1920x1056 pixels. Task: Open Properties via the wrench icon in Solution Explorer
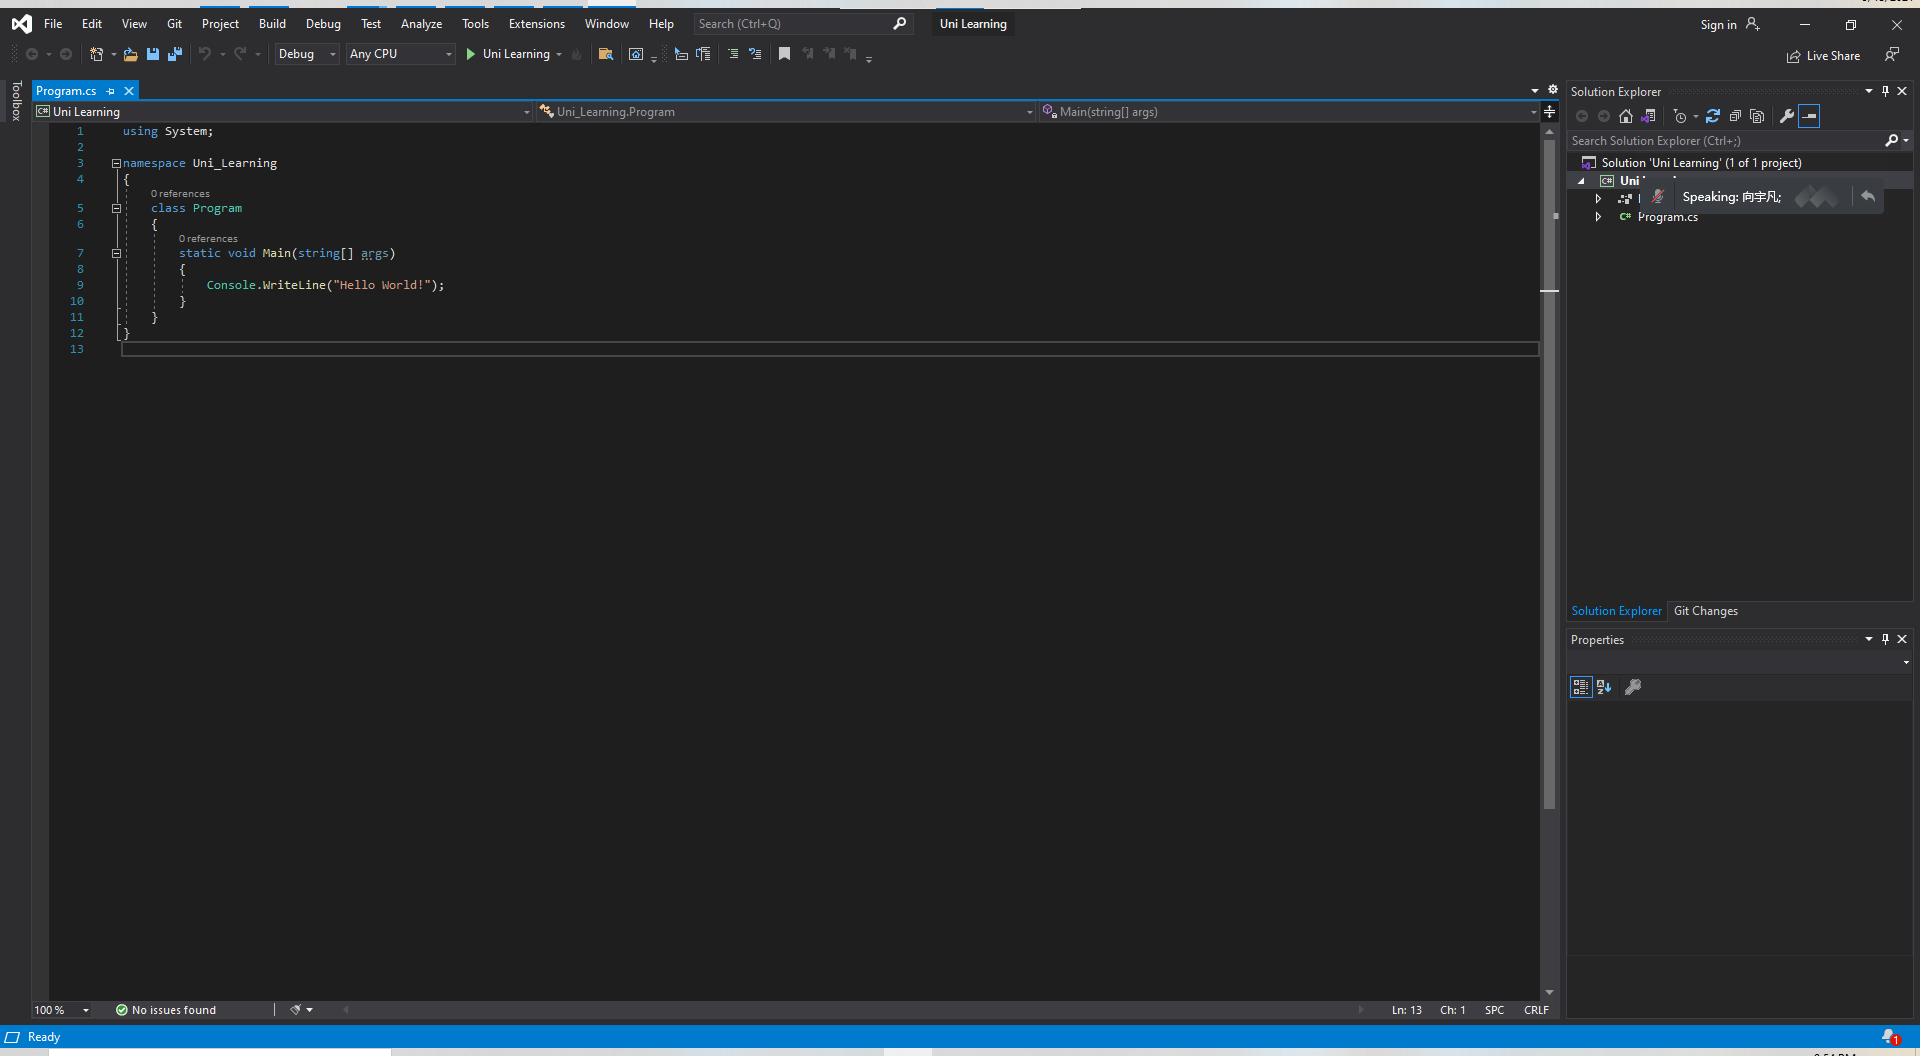click(x=1787, y=116)
